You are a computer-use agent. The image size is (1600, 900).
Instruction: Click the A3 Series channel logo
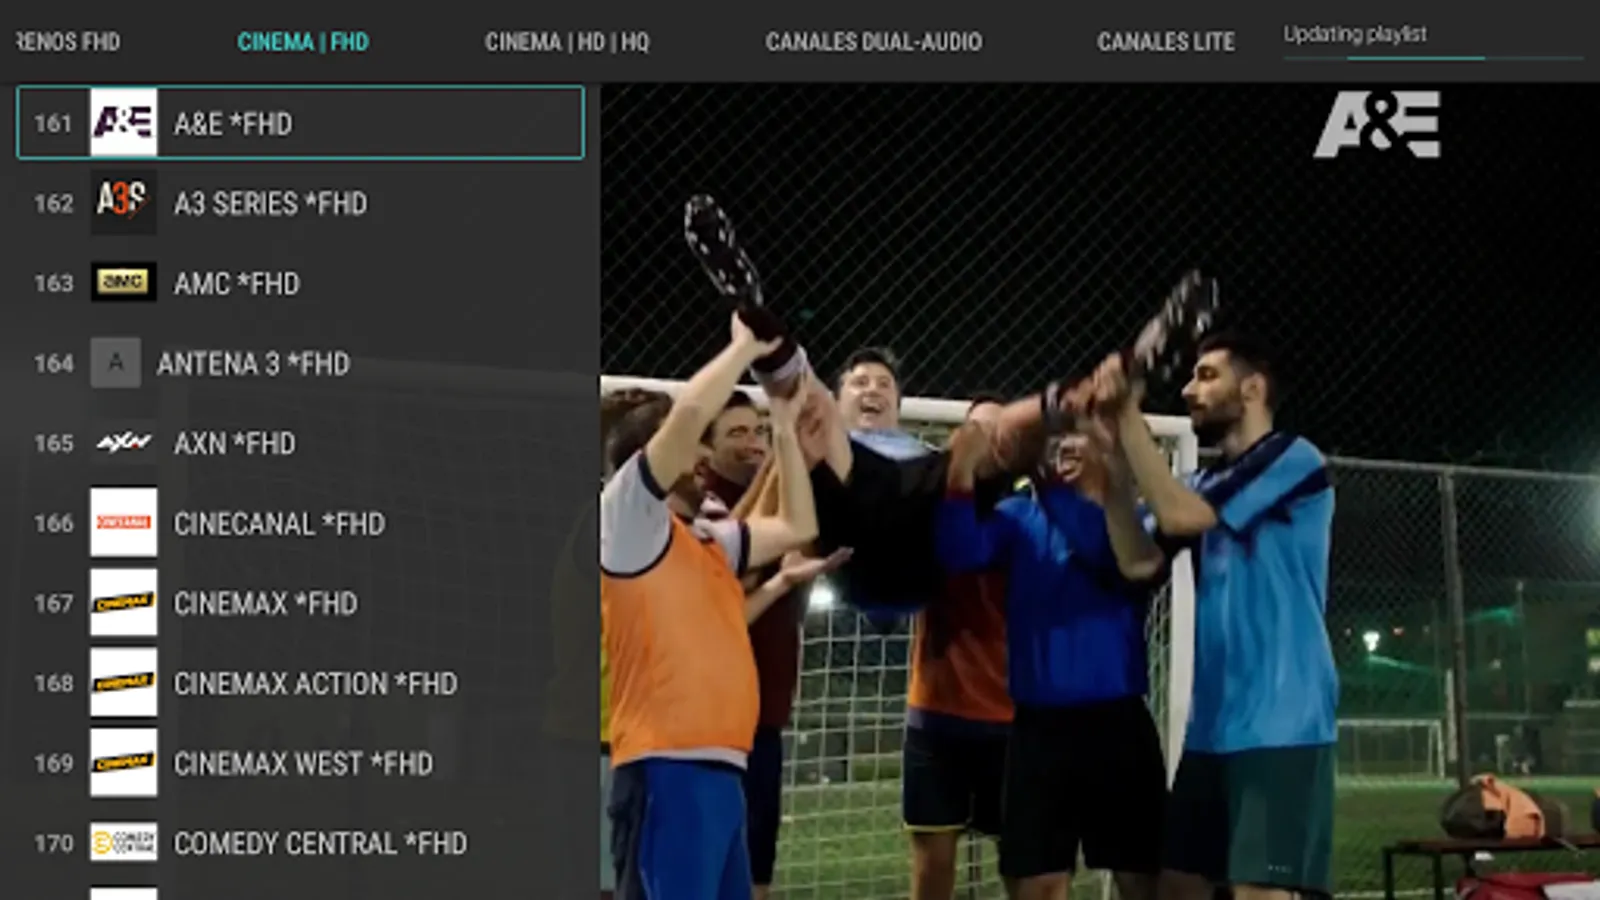[123, 202]
